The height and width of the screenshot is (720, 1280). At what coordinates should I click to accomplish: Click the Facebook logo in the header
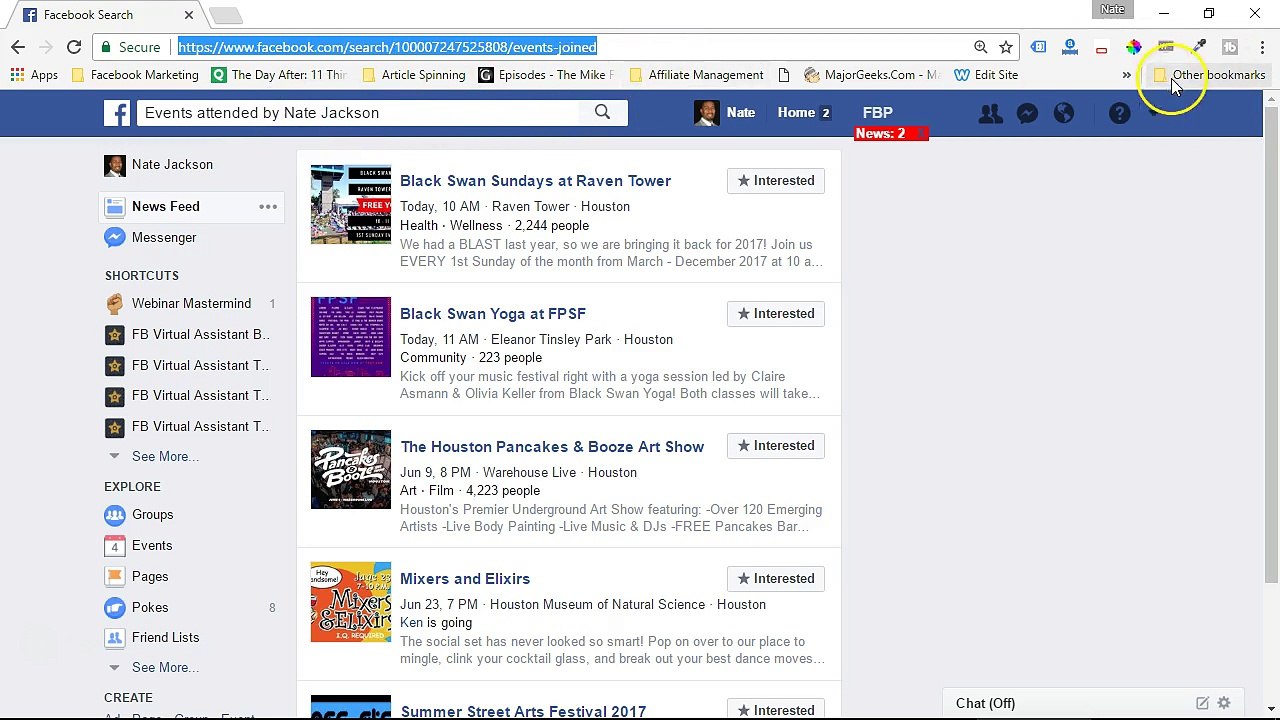[117, 113]
